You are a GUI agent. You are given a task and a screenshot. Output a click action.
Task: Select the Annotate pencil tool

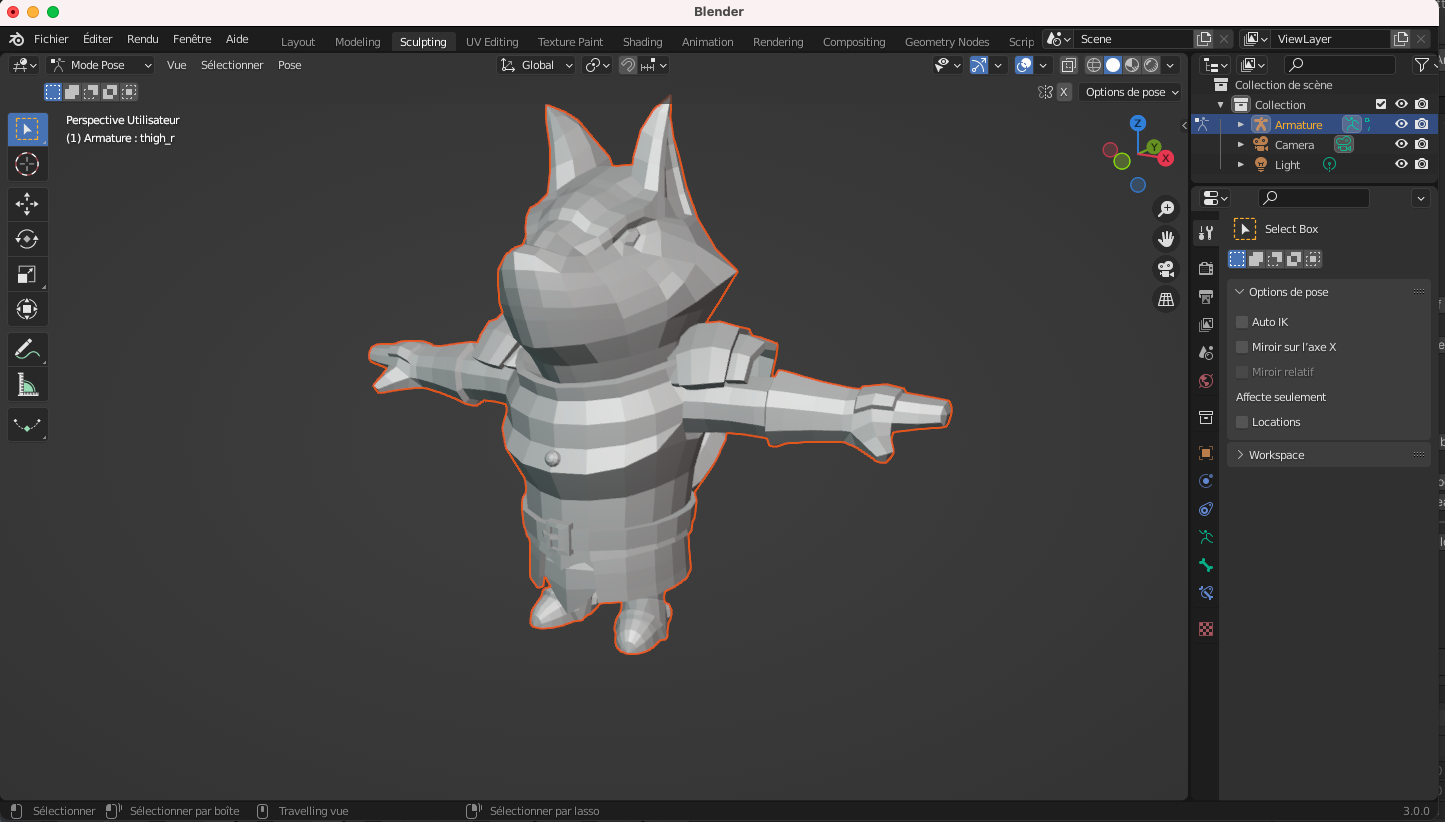27,349
